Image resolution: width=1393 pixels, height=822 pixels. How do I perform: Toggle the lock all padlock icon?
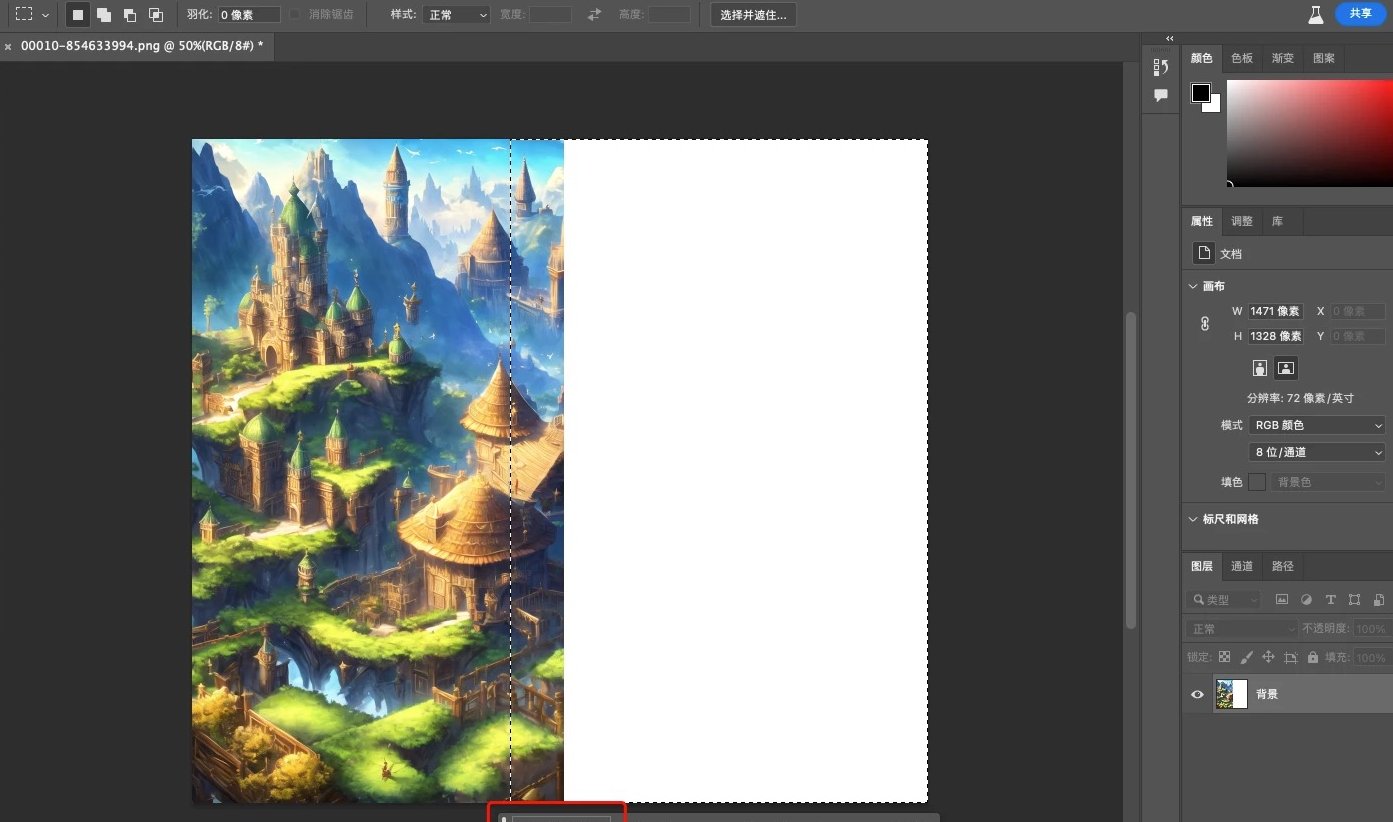[1313, 657]
